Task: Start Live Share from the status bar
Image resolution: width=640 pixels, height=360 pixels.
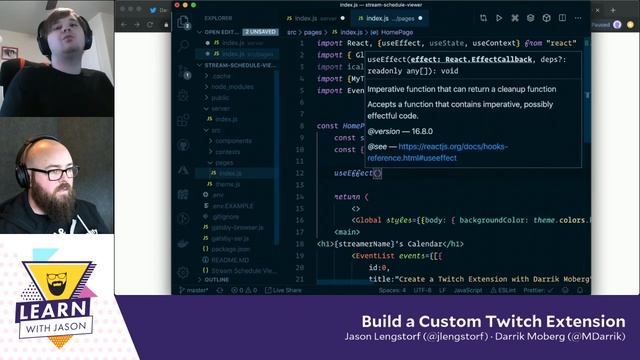Action: [x=283, y=290]
